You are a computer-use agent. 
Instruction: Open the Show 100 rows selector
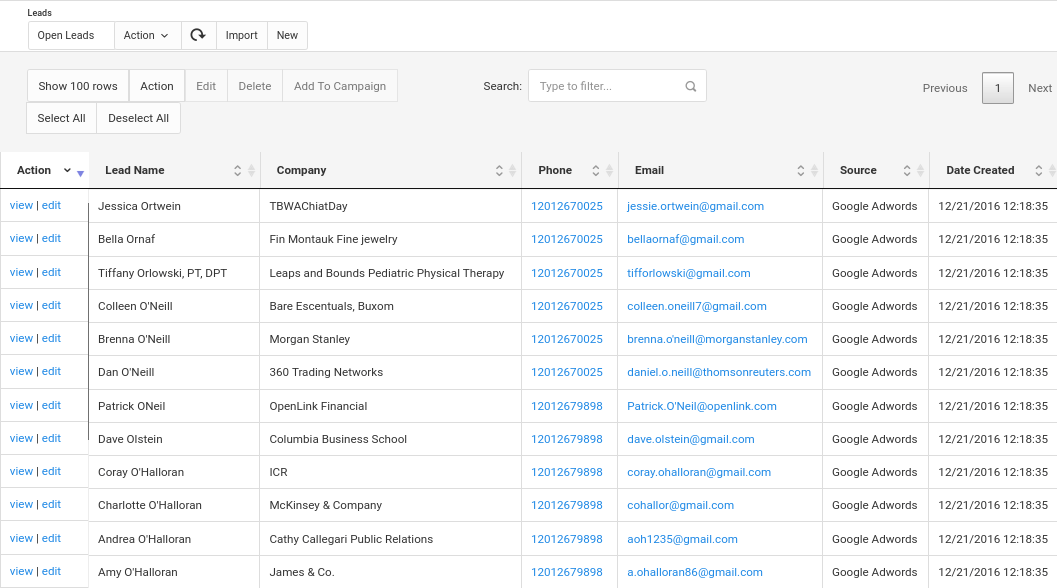78,86
